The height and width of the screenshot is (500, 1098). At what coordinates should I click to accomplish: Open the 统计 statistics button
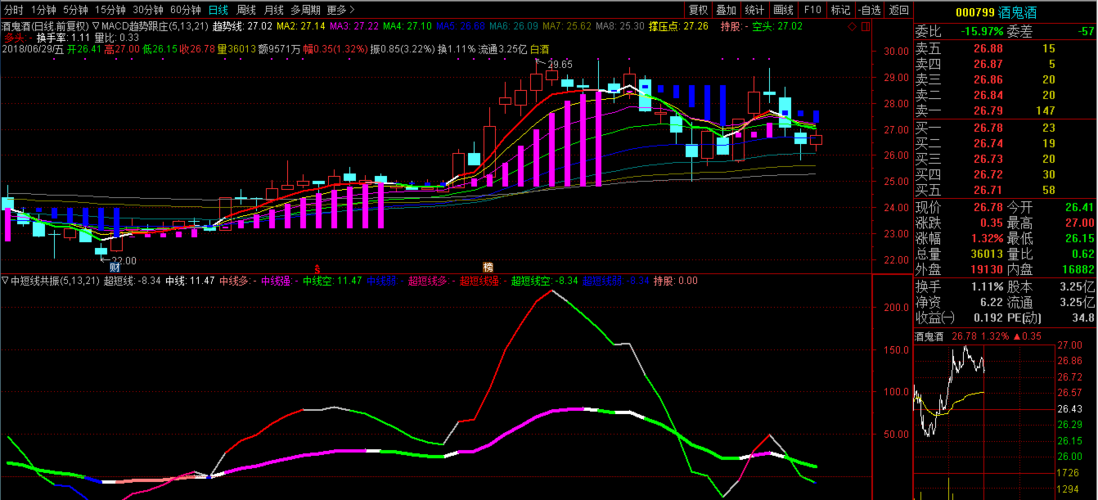pyautogui.click(x=754, y=10)
